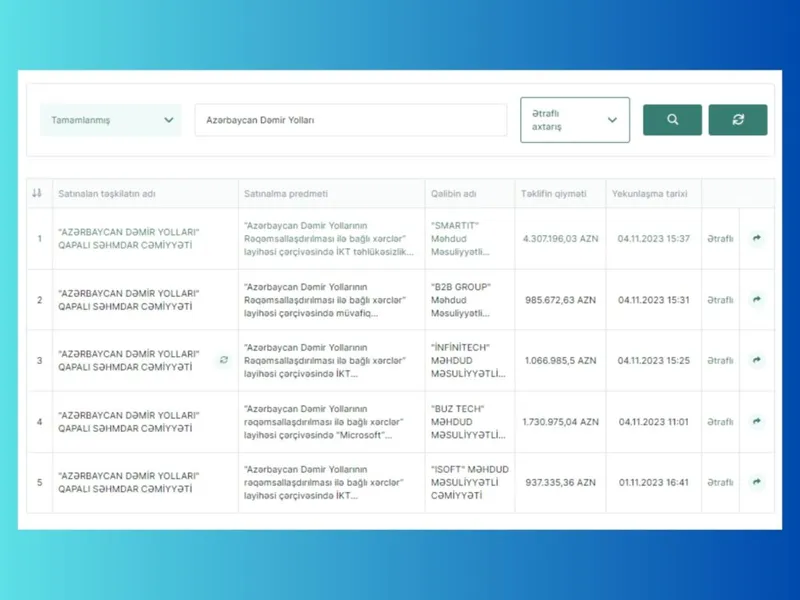Viewport: 800px width, 600px height.
Task: Click Qalibin adı column header
Action: click(454, 193)
